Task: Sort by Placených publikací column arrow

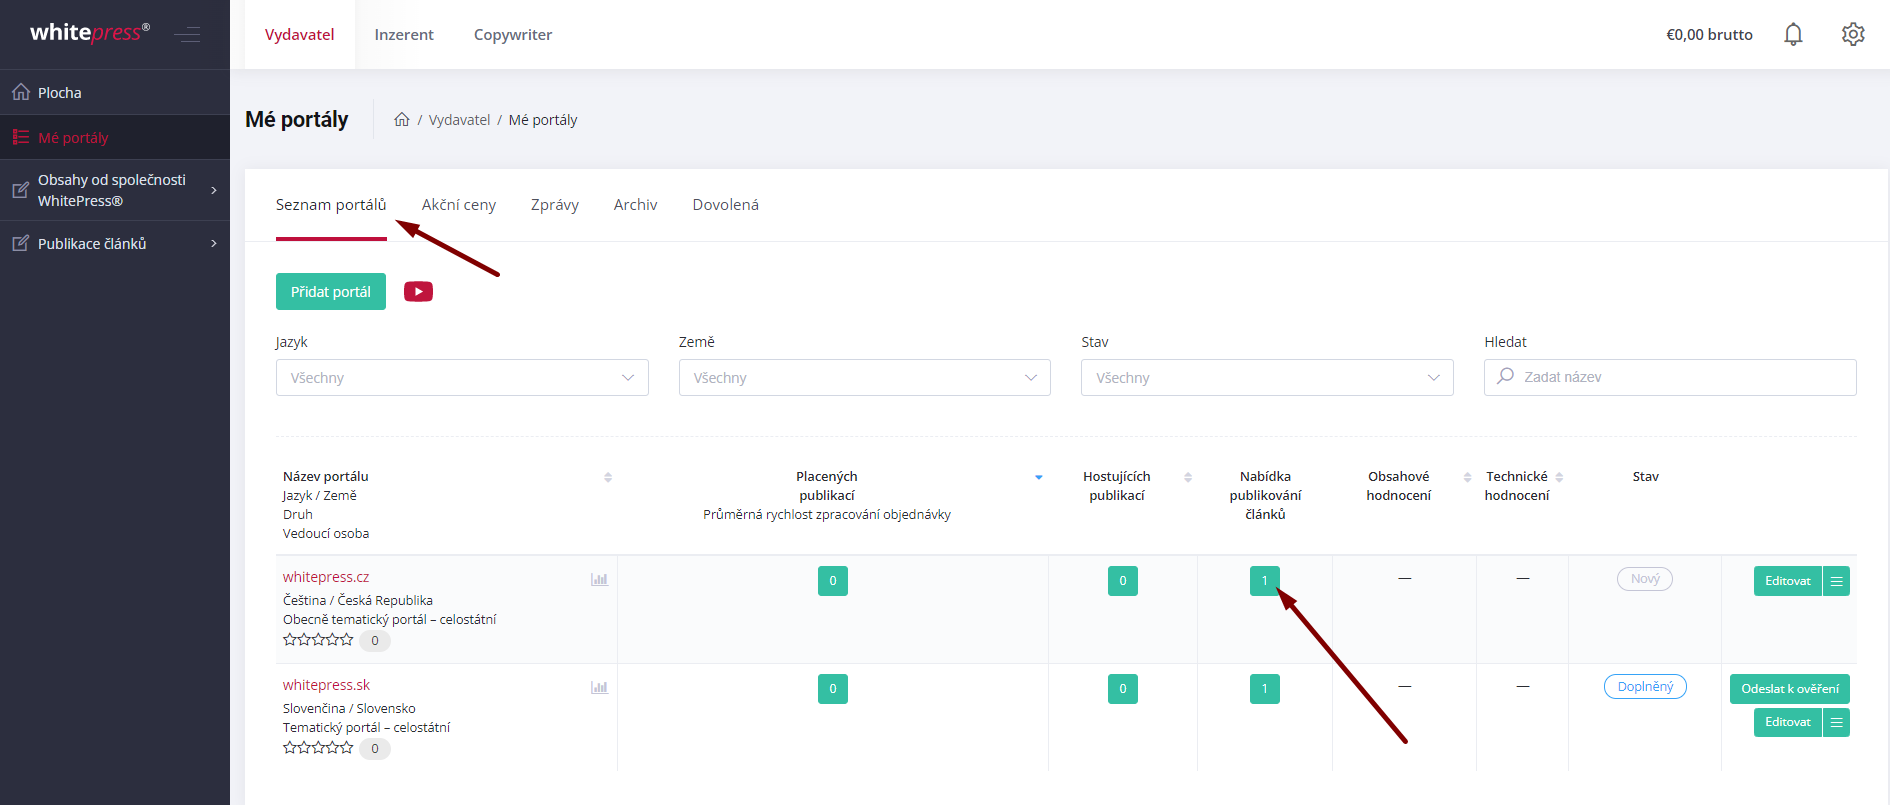Action: click(x=1039, y=477)
